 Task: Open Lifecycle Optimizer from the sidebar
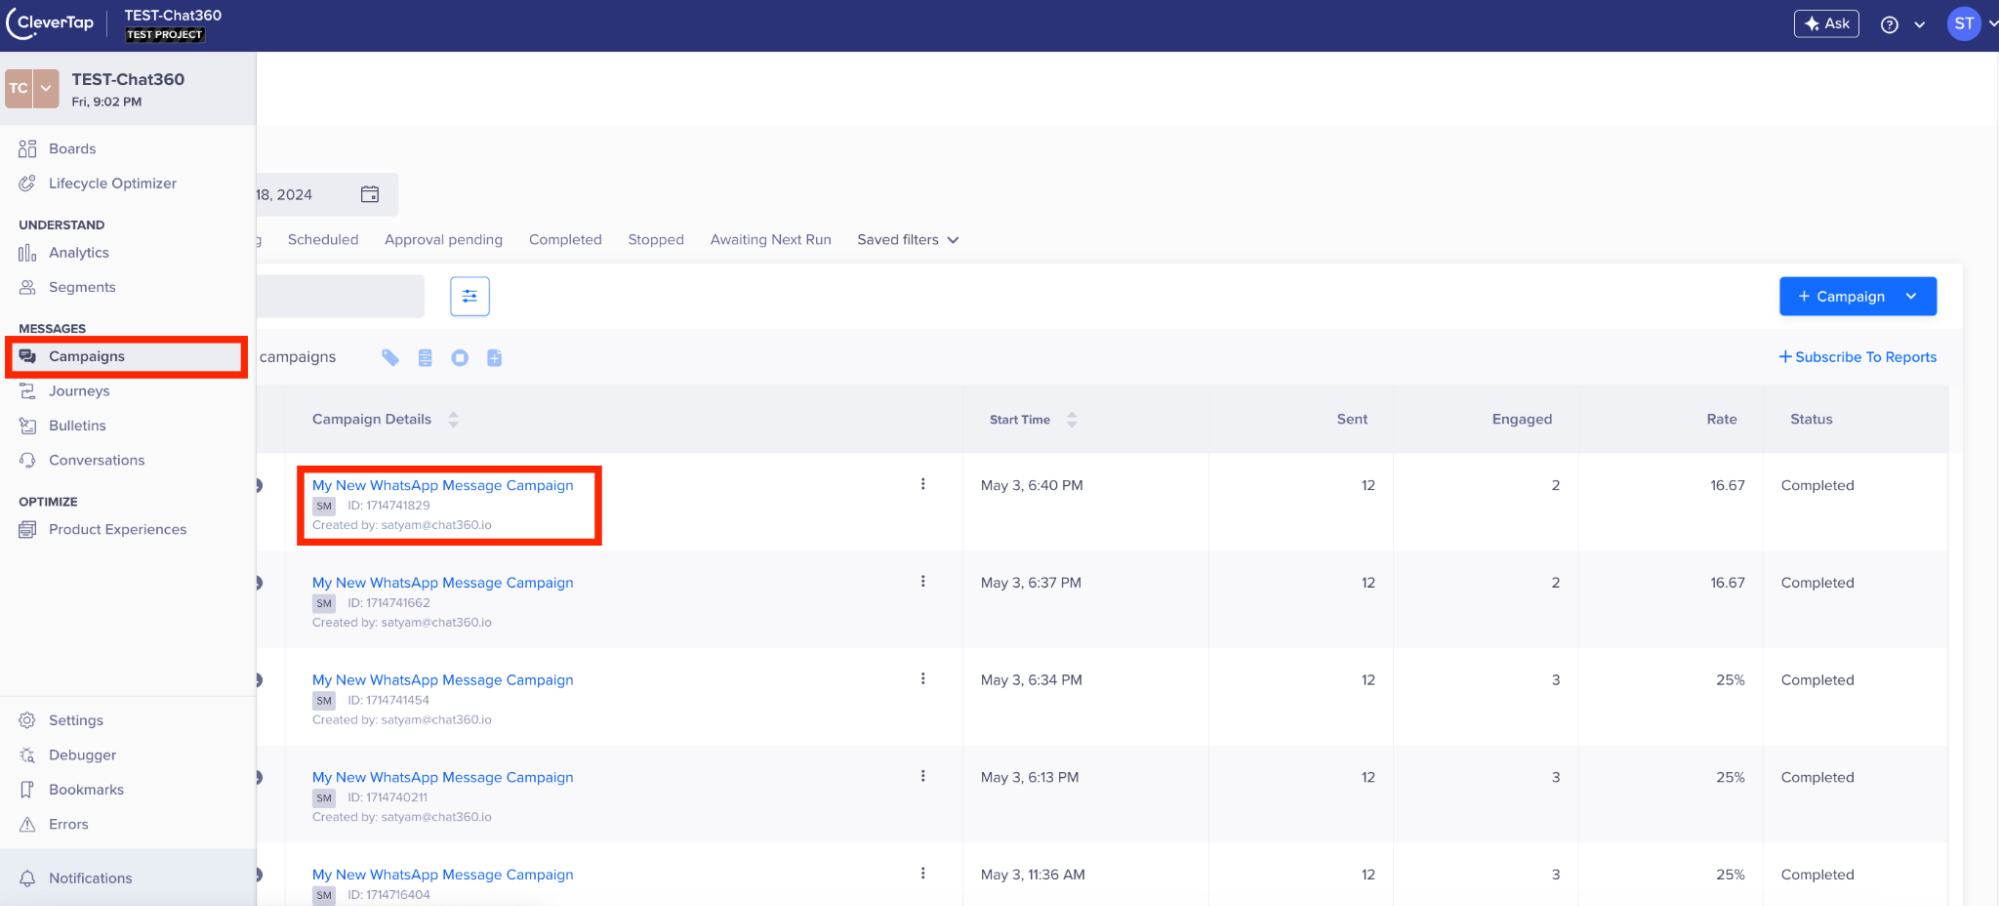(112, 183)
